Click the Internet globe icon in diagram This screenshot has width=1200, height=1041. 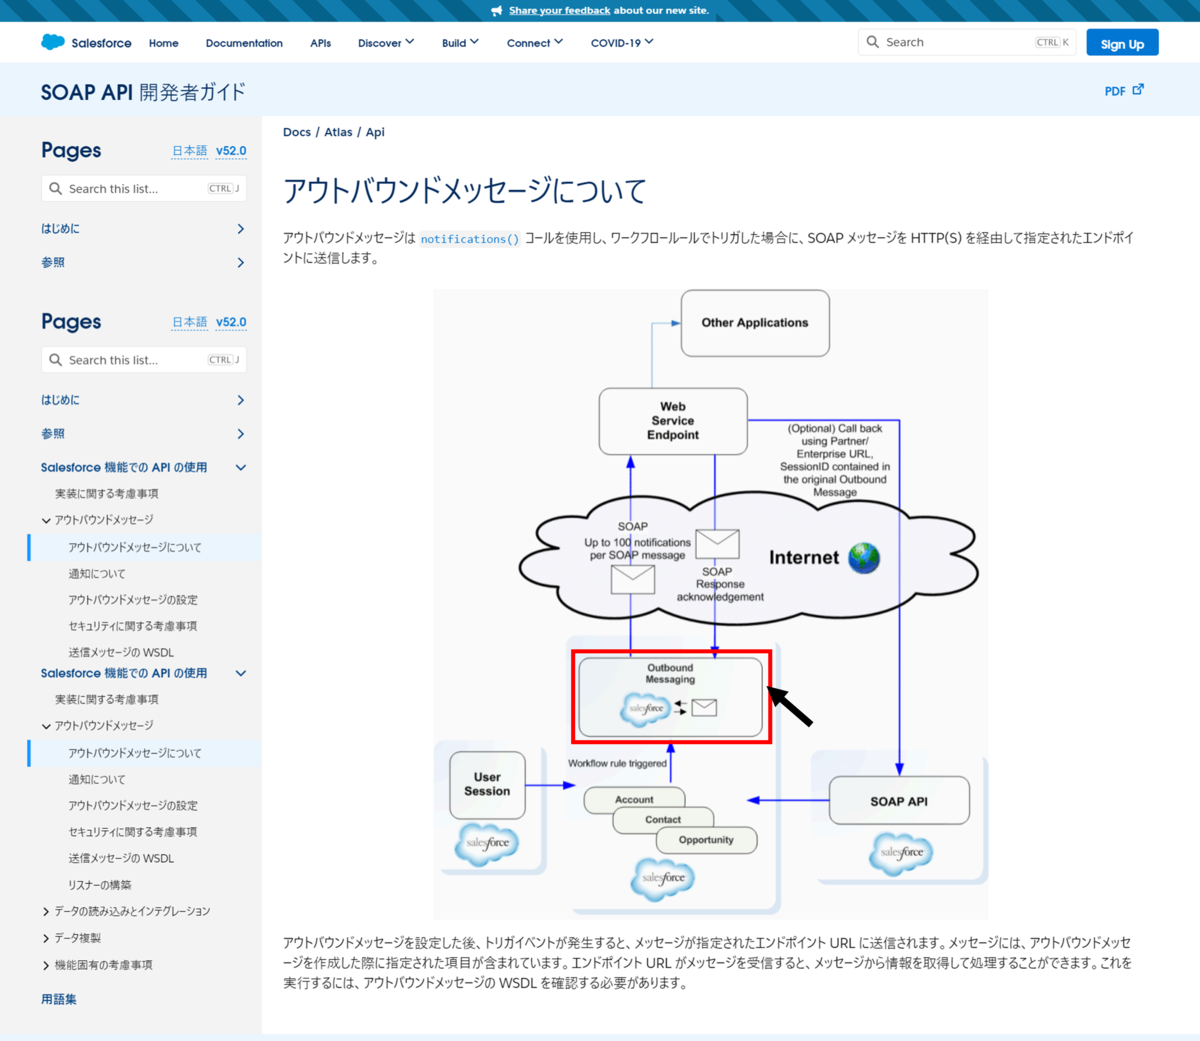click(x=864, y=558)
